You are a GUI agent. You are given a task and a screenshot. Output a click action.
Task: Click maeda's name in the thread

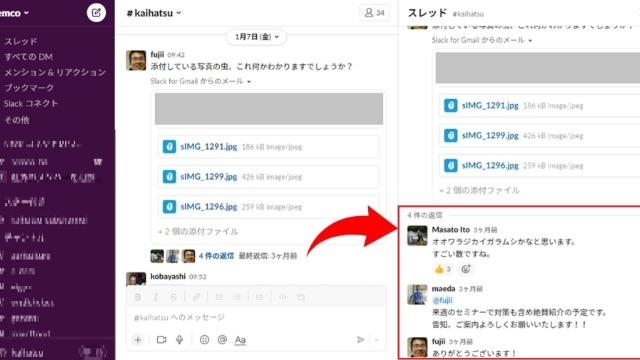[443, 289]
